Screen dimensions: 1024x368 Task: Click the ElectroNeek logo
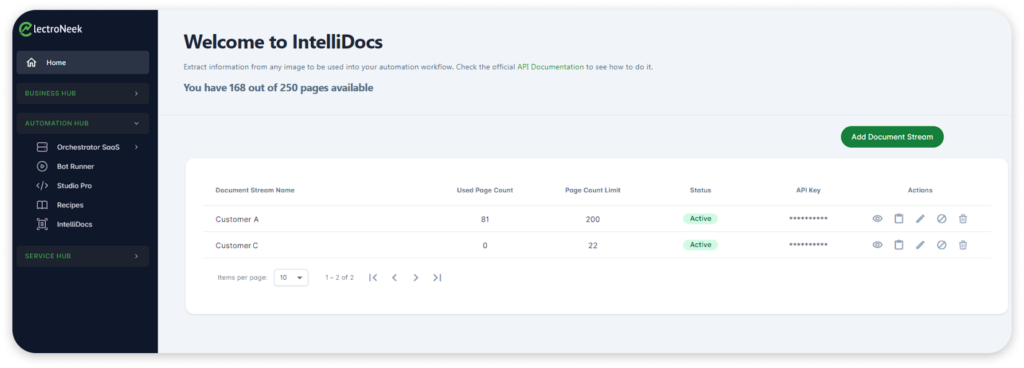click(x=51, y=29)
